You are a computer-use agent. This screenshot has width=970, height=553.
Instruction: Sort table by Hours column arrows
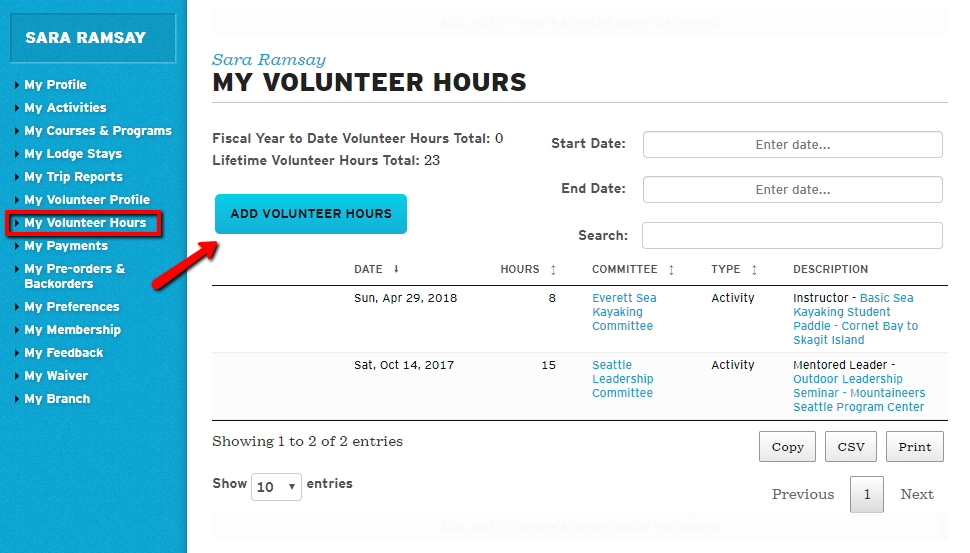pos(553,270)
